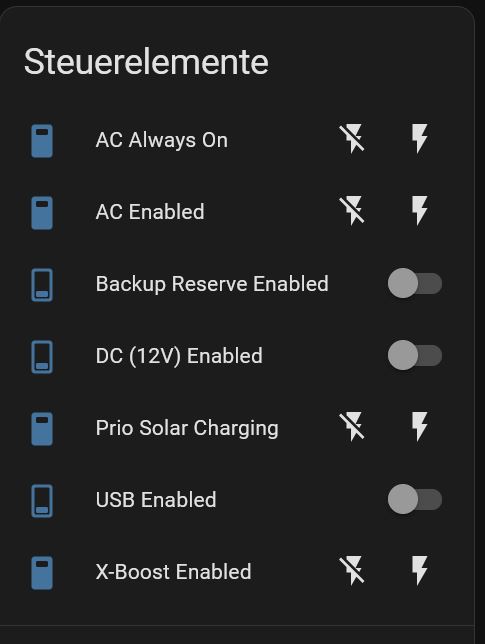Click the device icon beside AC Always On
The image size is (485, 644).
[42, 141]
